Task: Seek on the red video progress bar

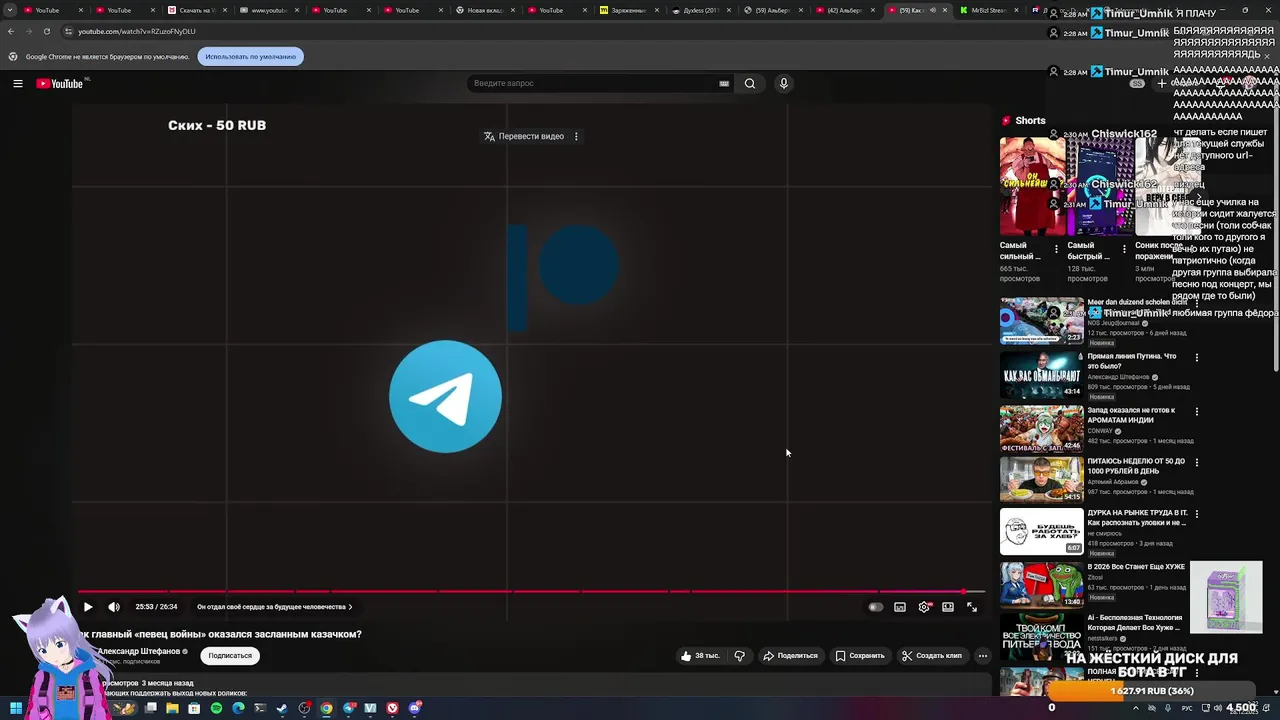Action: [x=532, y=591]
